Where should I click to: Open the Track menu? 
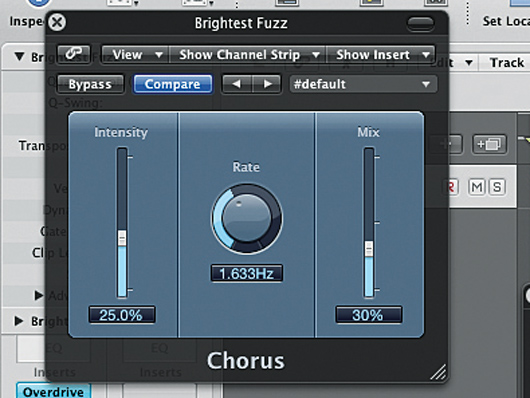(507, 63)
